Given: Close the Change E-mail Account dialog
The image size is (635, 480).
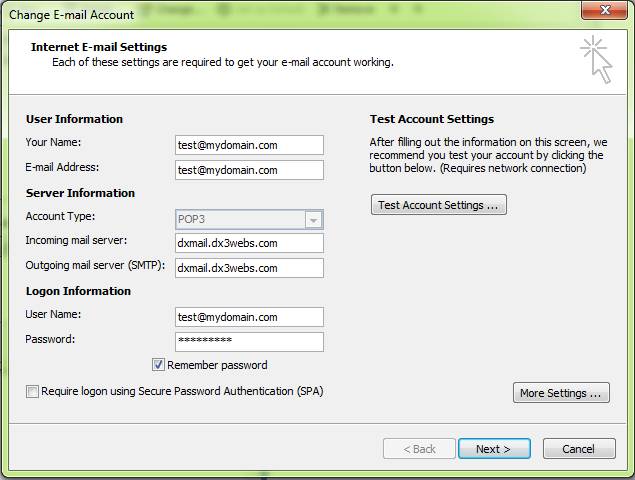Looking at the screenshot, I should click(x=604, y=10).
